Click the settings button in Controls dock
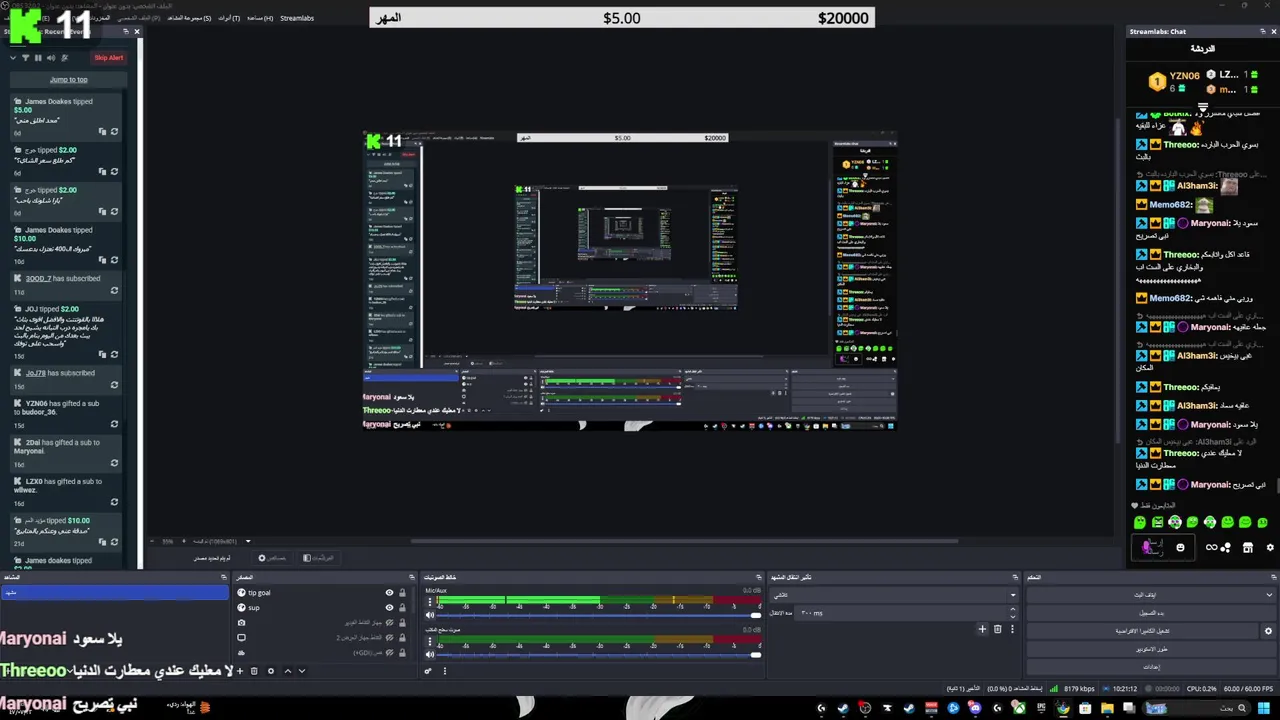 tap(1151, 667)
